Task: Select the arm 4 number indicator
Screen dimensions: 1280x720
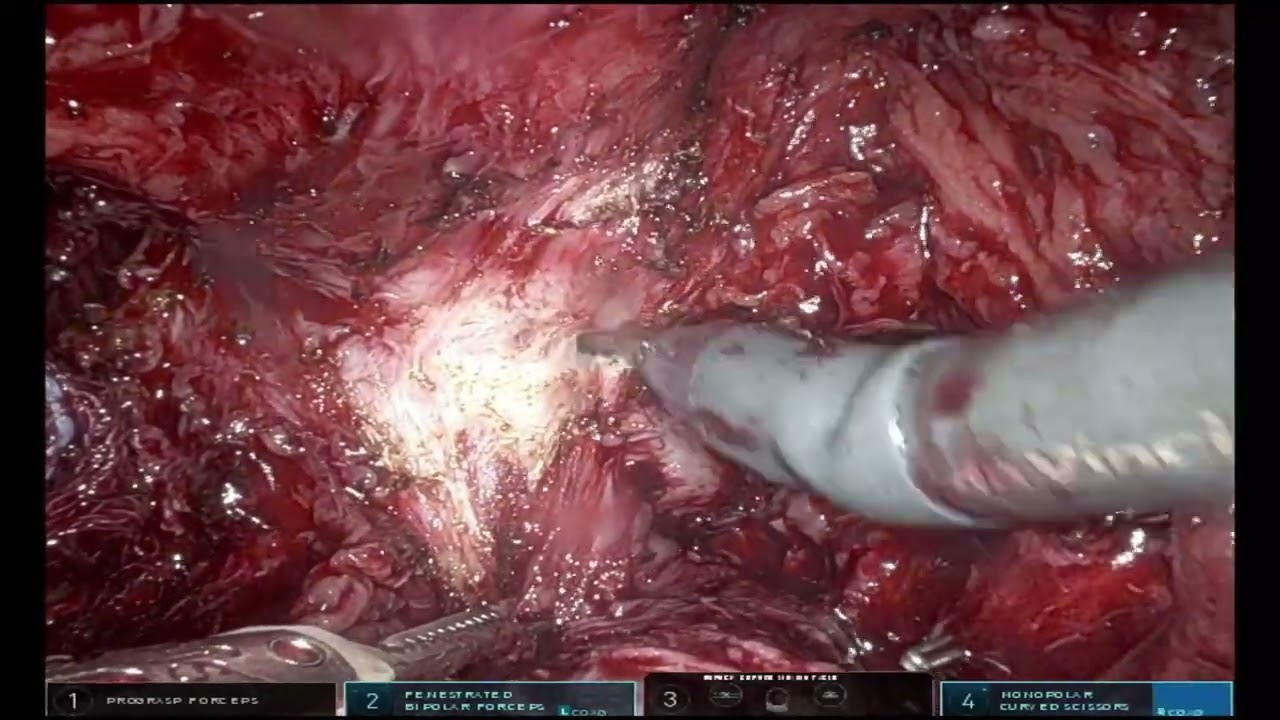Action: (967, 701)
